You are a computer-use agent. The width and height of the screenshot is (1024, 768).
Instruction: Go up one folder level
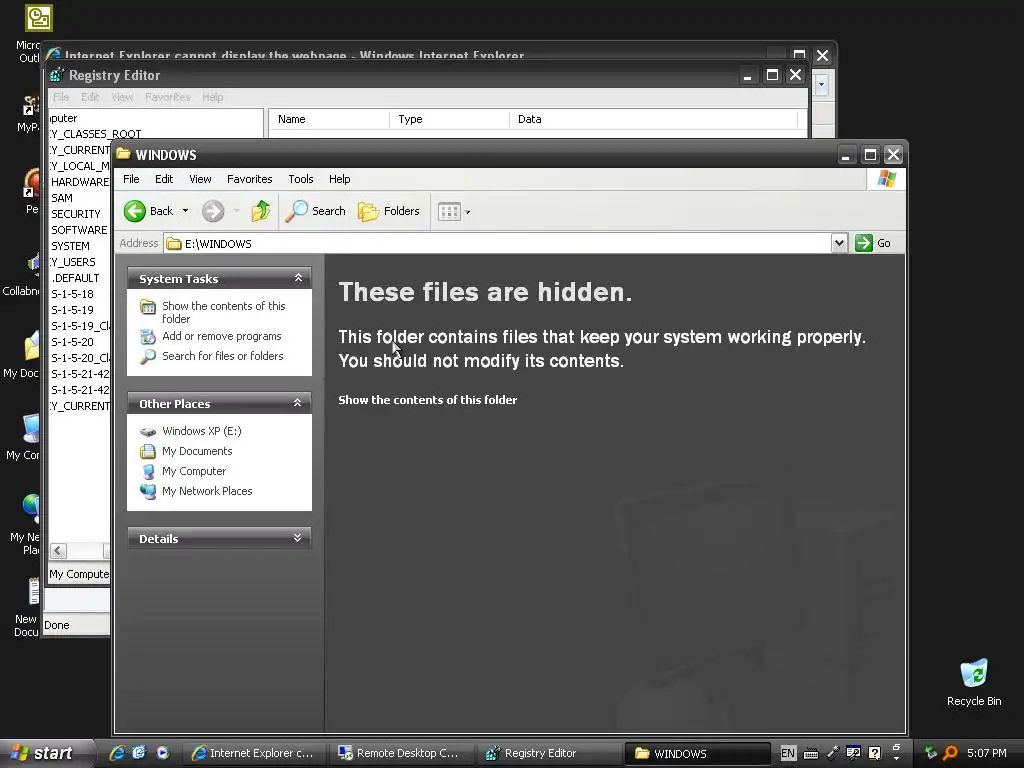(261, 211)
